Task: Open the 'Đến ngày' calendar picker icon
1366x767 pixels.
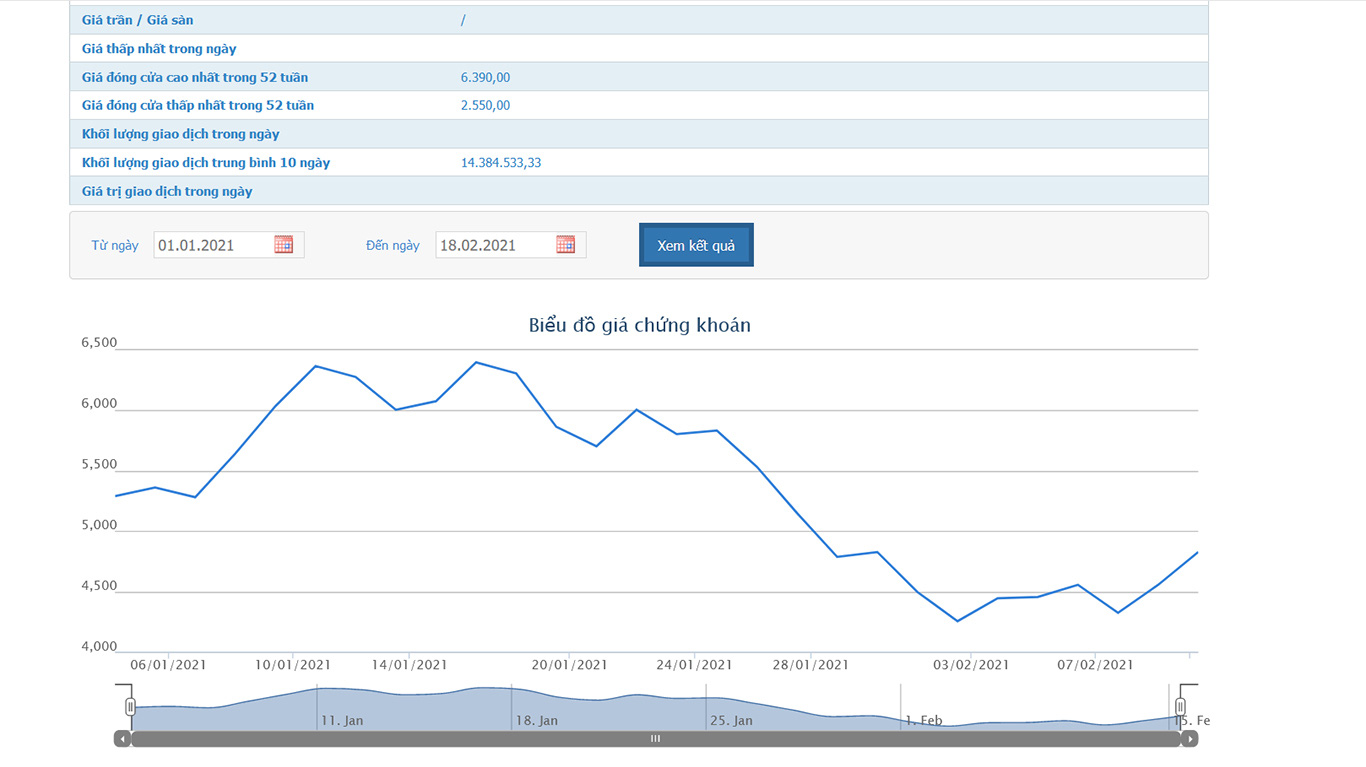Action: (x=566, y=245)
